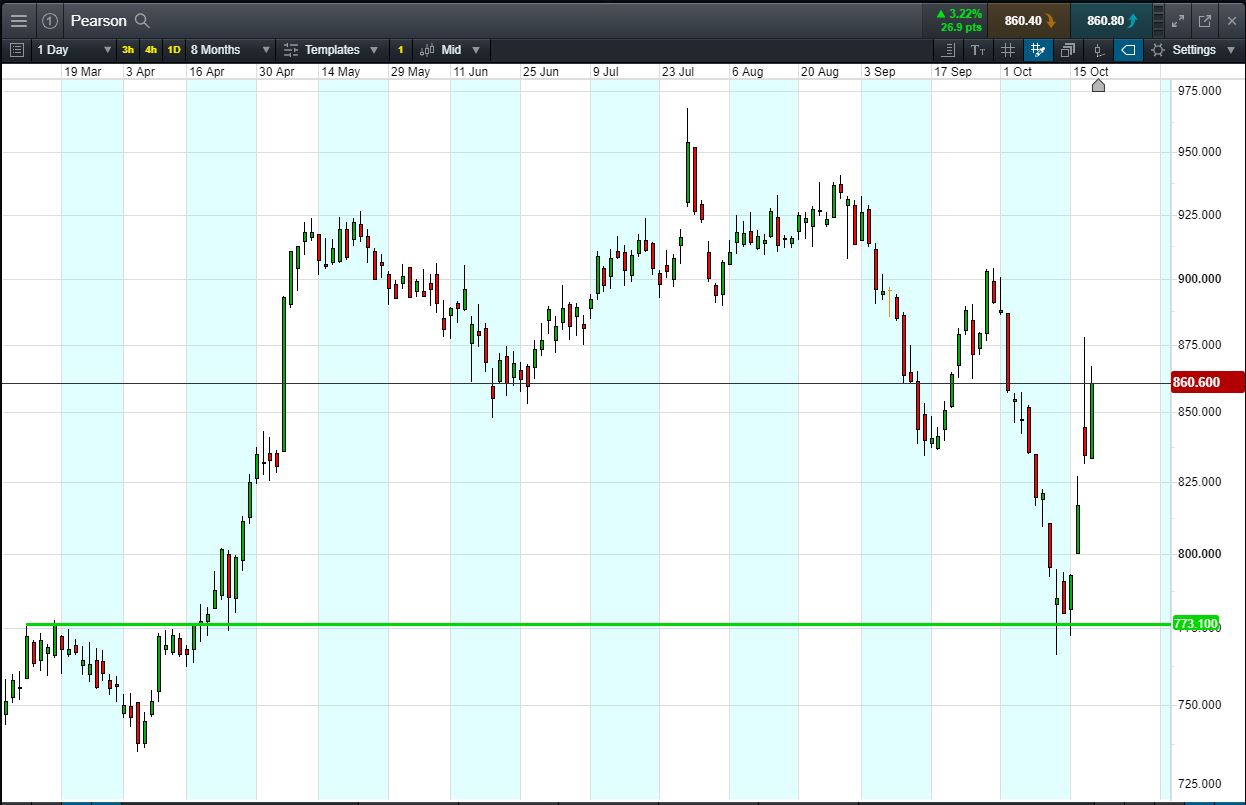
Task: Click the yellow 1 template shortcut
Action: [400, 49]
